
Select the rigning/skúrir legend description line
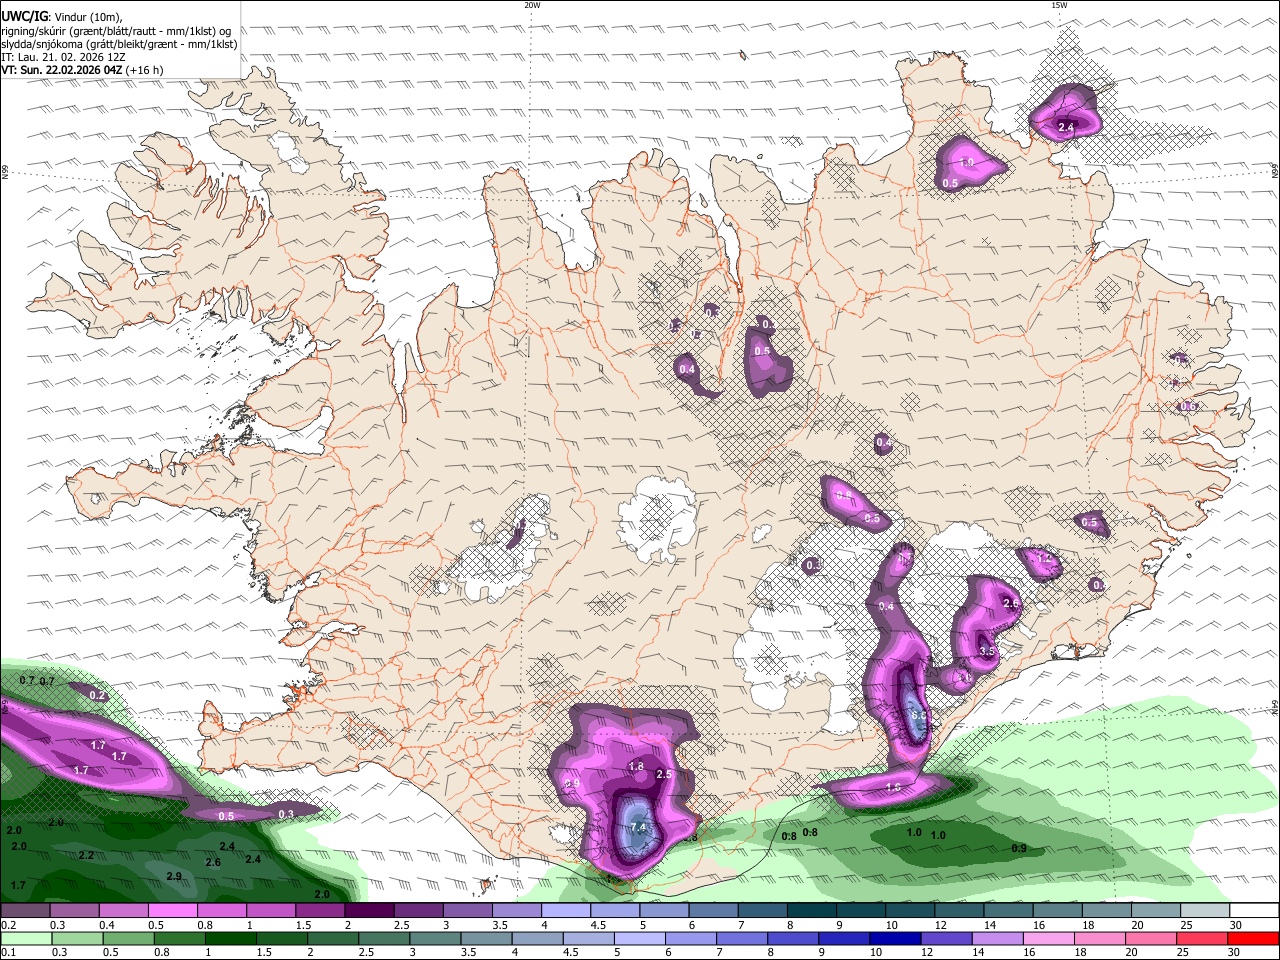[x=116, y=30]
